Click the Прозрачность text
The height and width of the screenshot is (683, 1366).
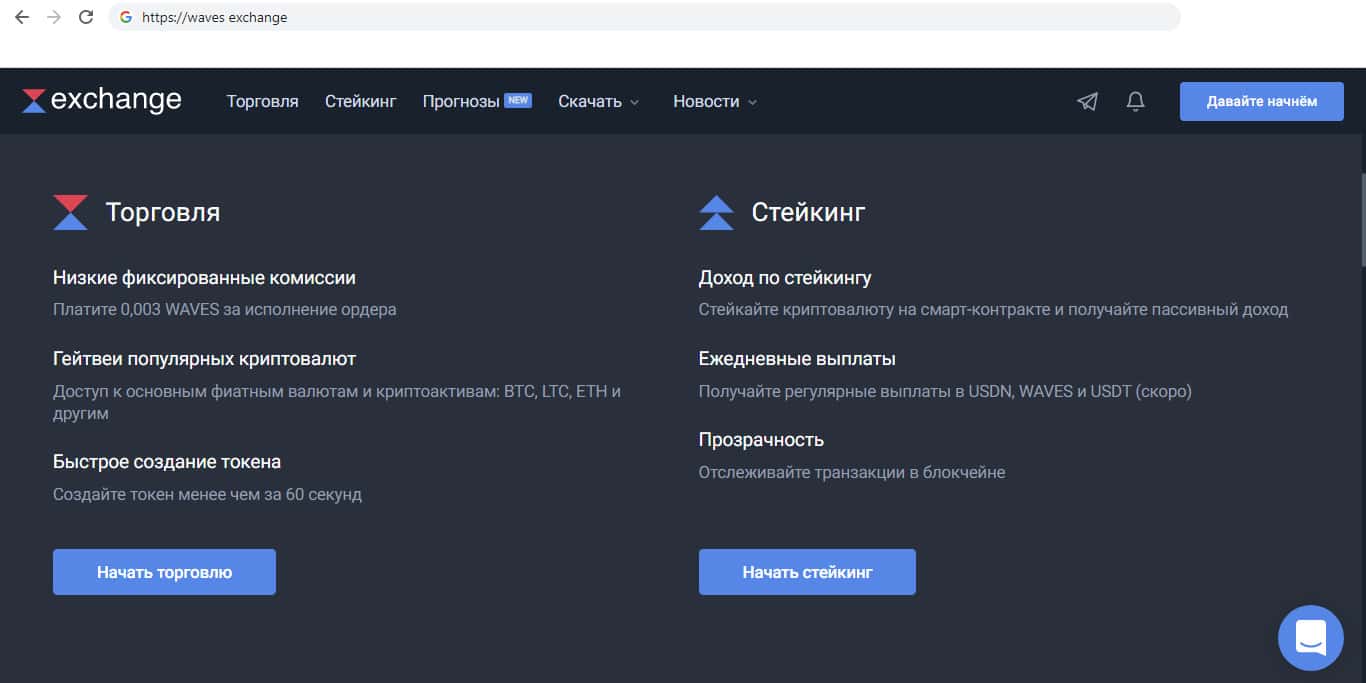[x=761, y=440]
